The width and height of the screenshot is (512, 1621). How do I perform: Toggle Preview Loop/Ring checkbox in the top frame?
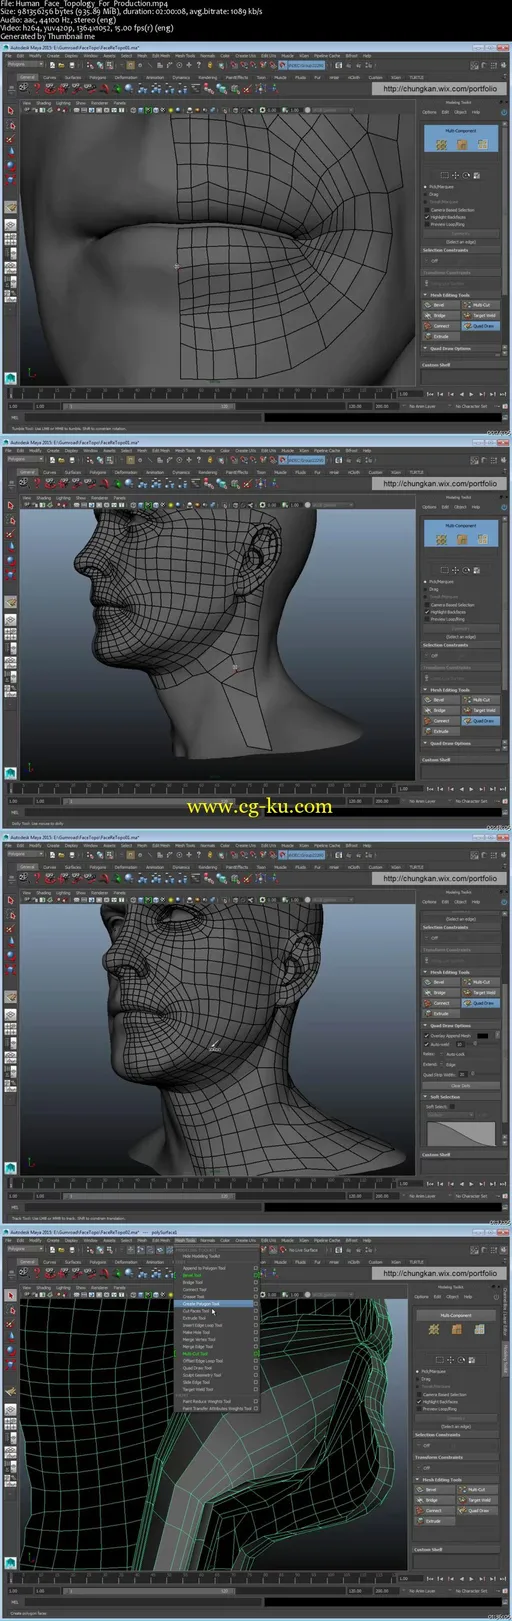427,224
